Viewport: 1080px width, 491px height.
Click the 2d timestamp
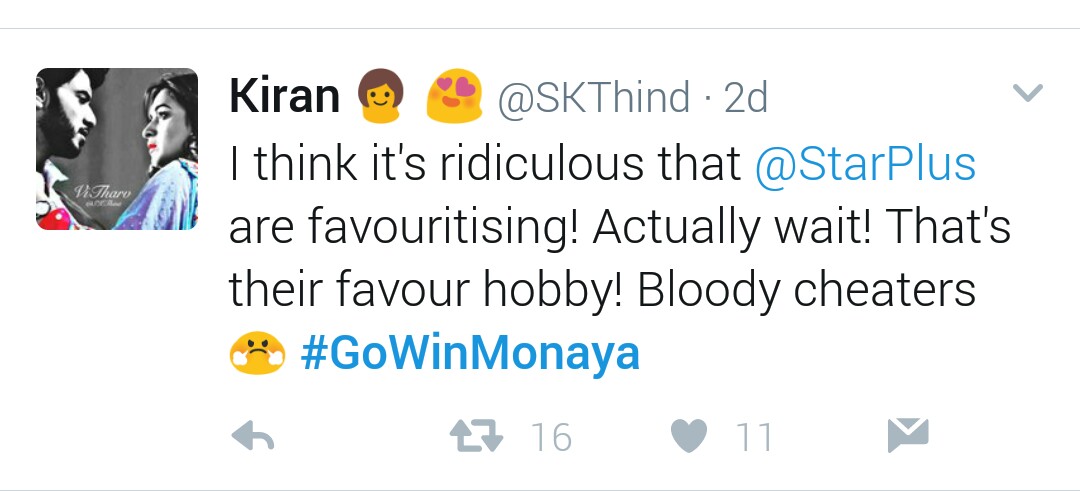pyautogui.click(x=745, y=98)
